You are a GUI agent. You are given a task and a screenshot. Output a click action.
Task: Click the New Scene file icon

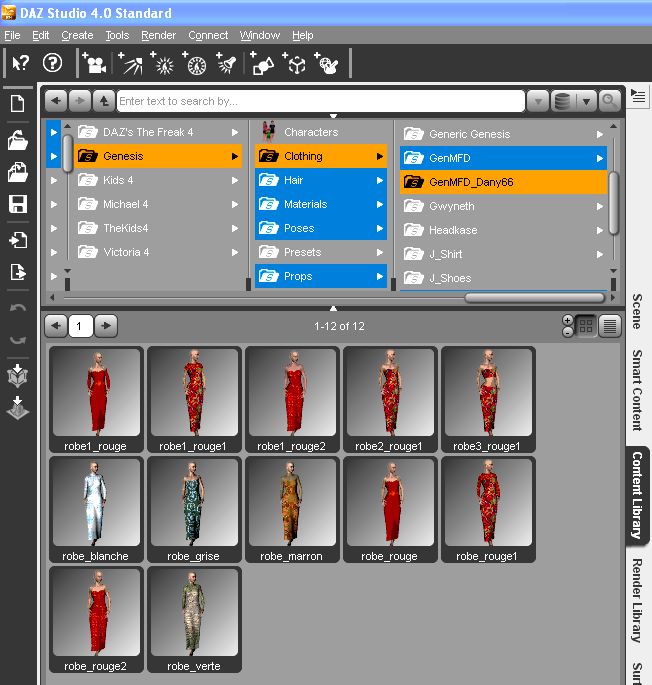17,104
